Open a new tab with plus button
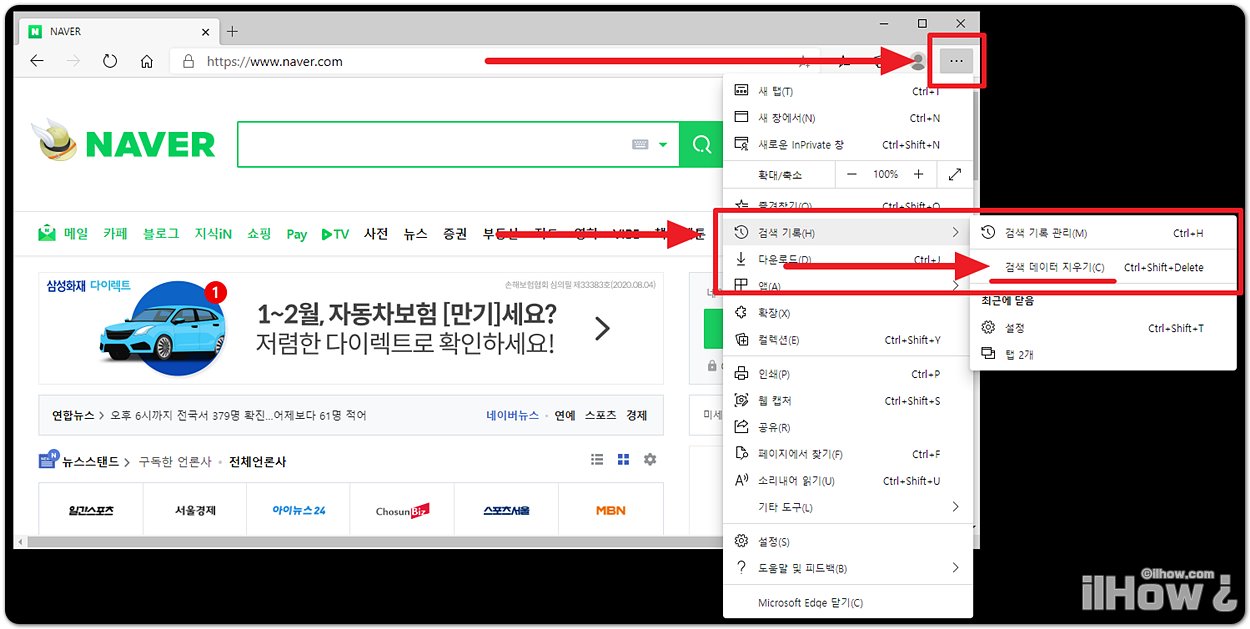Image resolution: width=1250 pixels, height=629 pixels. (x=232, y=31)
